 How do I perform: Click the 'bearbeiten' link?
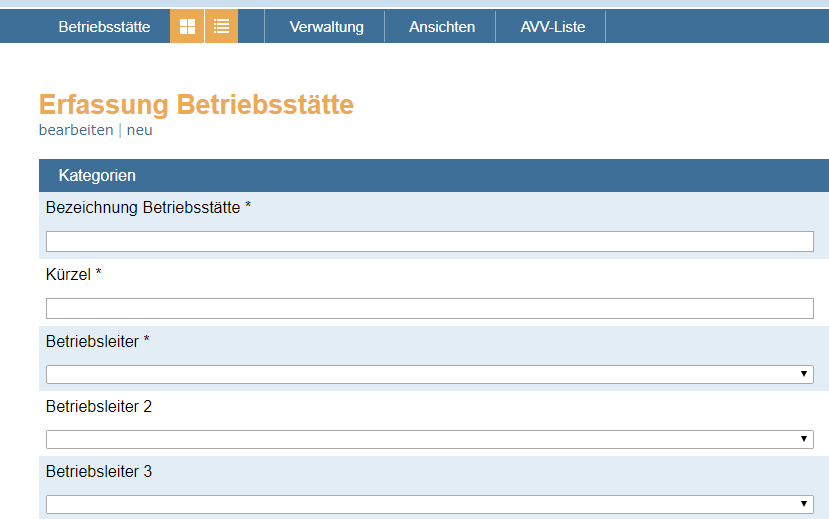pos(76,130)
